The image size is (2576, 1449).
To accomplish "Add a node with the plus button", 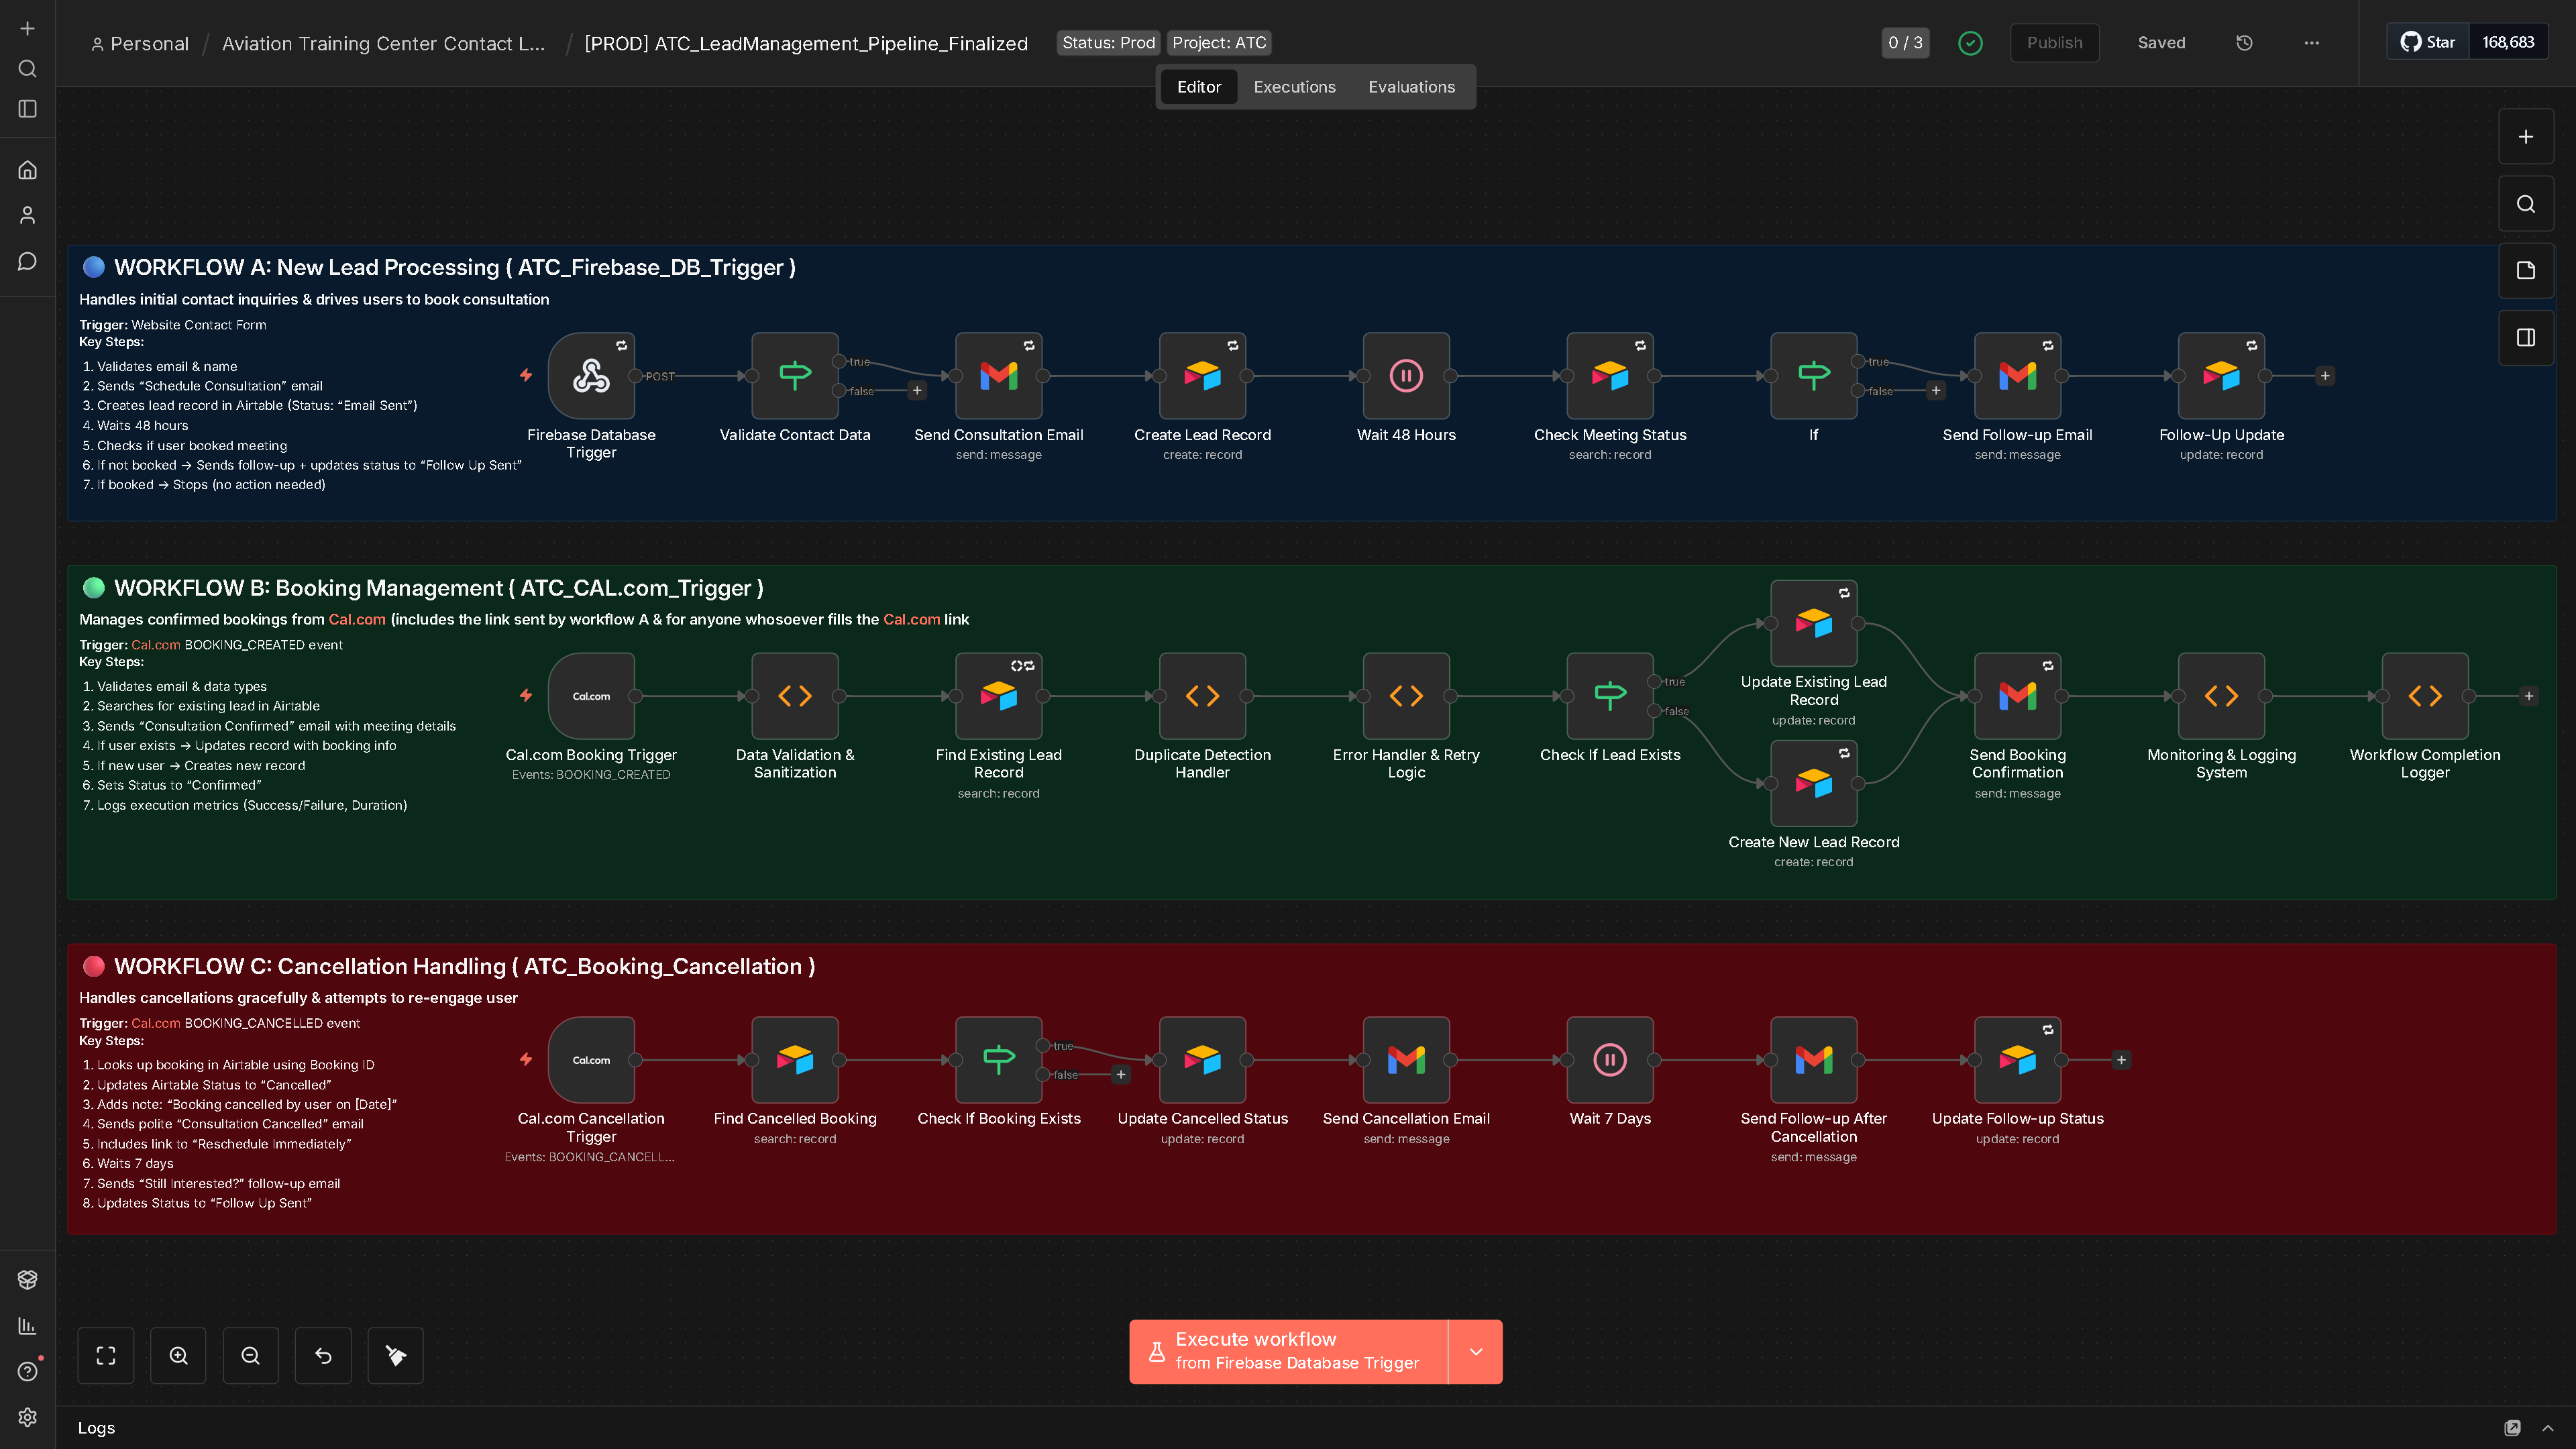I will pyautogui.click(x=2525, y=137).
